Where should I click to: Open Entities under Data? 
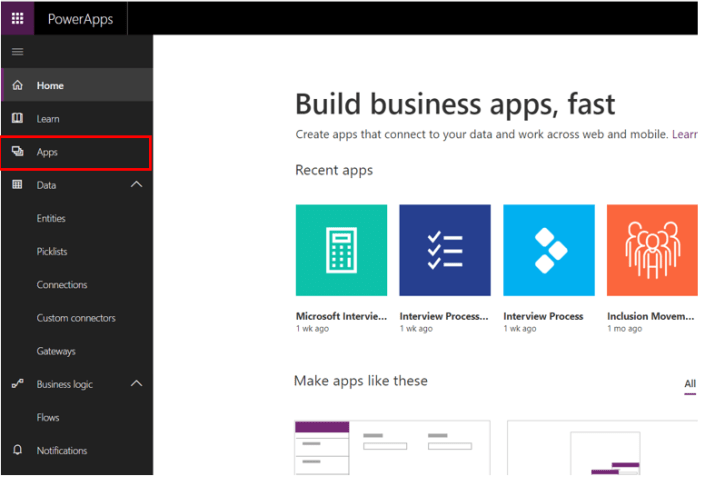(x=51, y=218)
